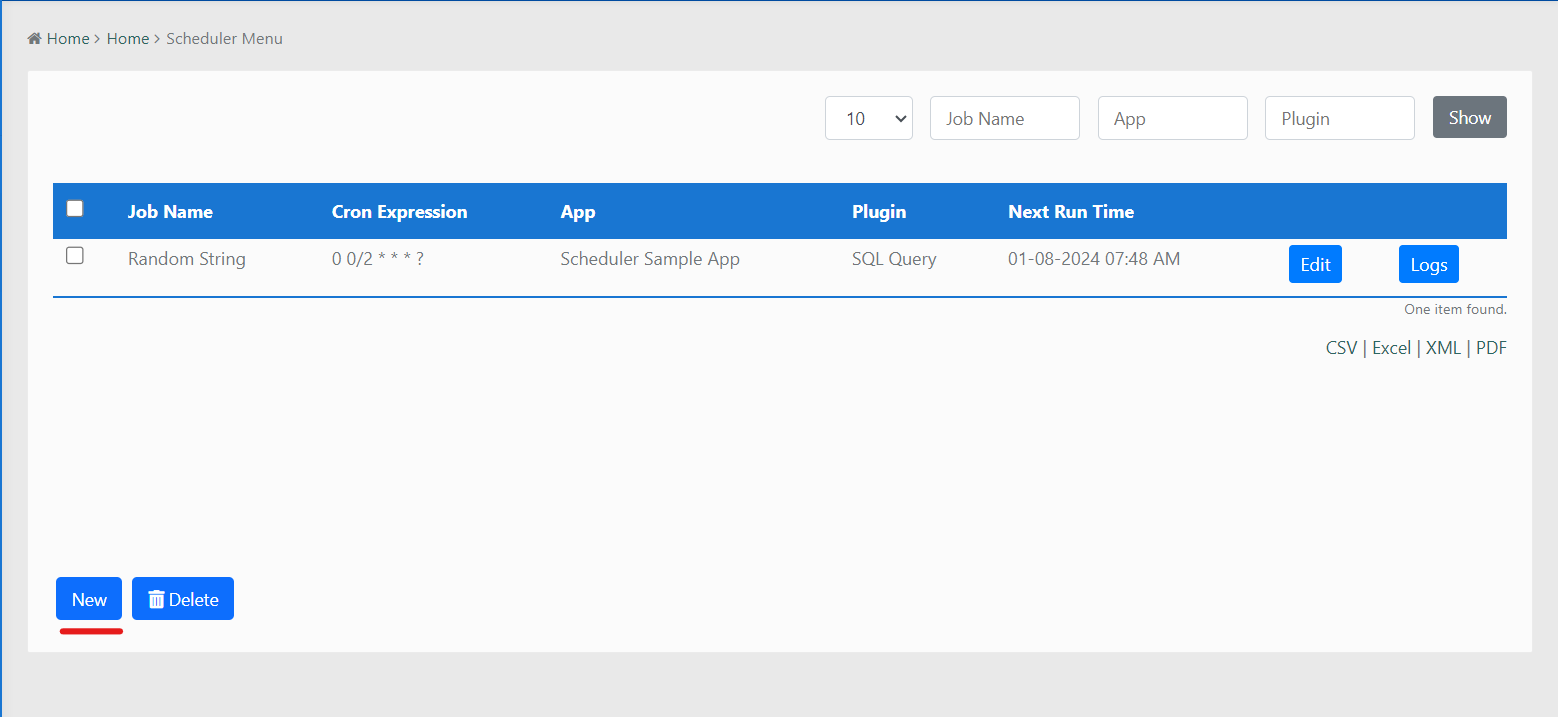Click into the Plugin filter field
This screenshot has width=1558, height=717.
click(1339, 118)
